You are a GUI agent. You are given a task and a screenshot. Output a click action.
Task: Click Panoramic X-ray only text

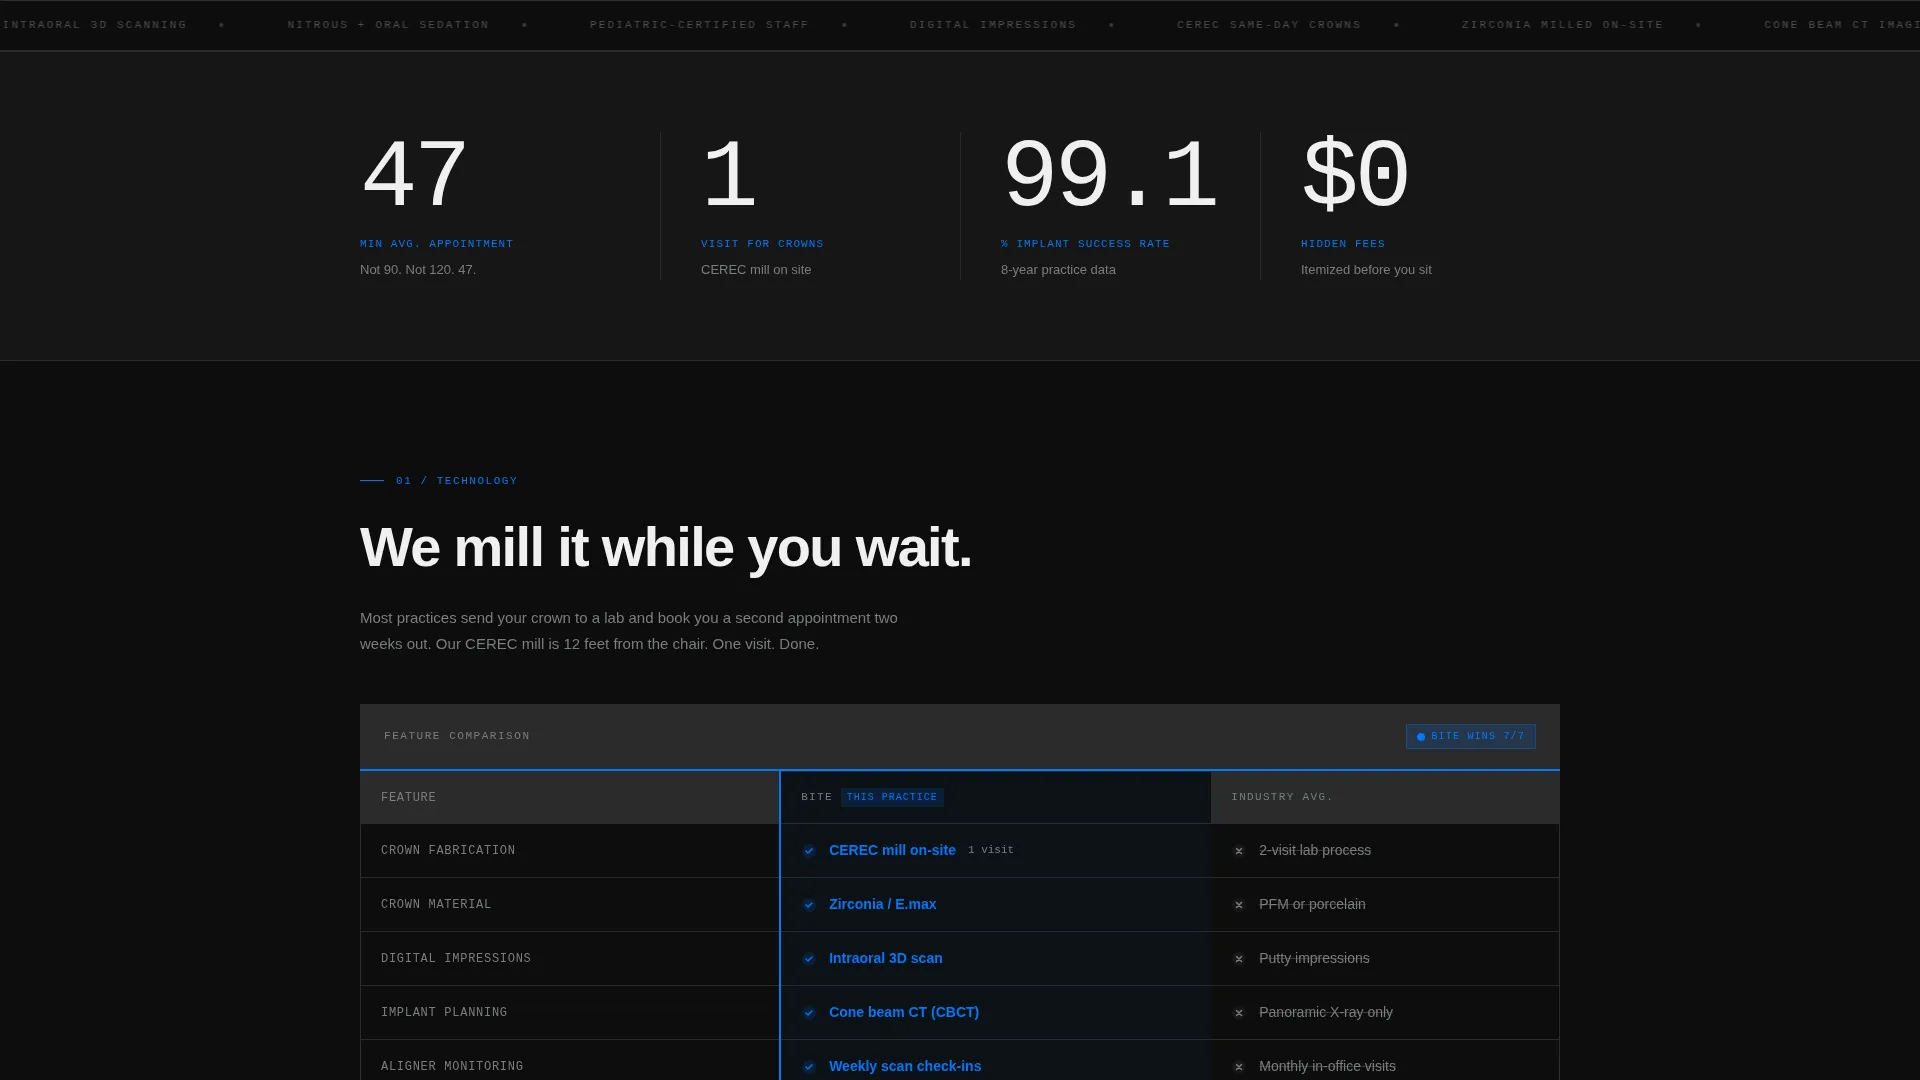(x=1326, y=1012)
